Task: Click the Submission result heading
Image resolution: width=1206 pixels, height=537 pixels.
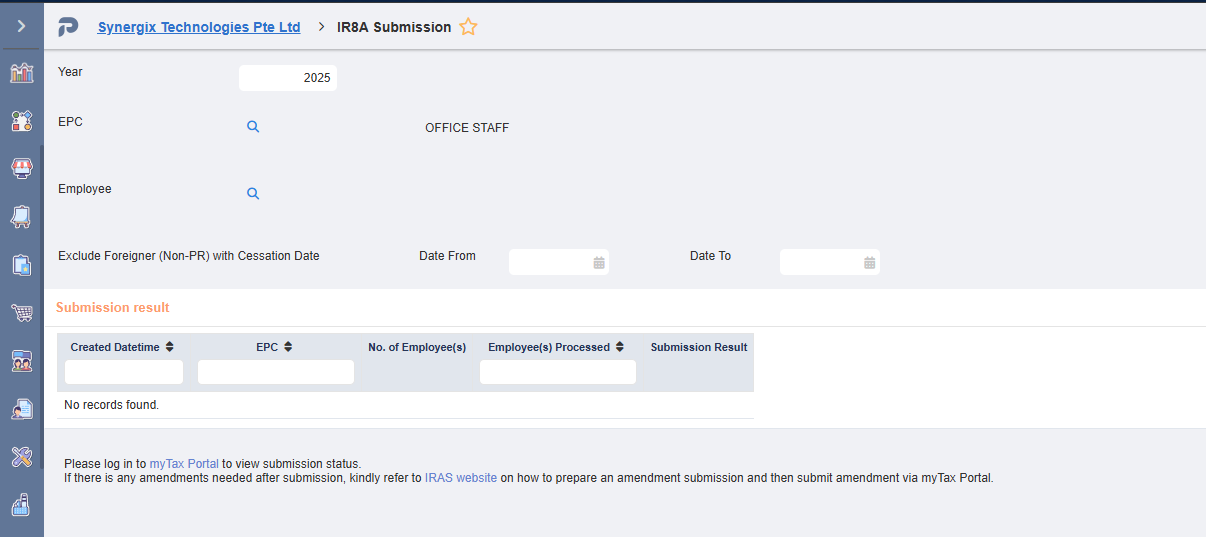Action: (x=113, y=308)
